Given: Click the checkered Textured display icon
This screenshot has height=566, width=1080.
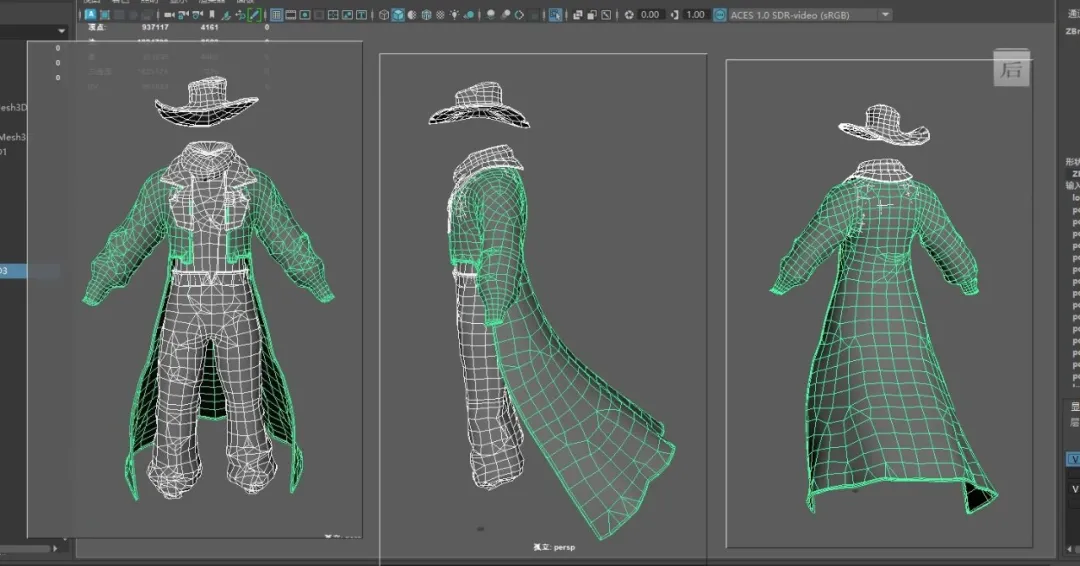Looking at the screenshot, I should click(x=440, y=14).
